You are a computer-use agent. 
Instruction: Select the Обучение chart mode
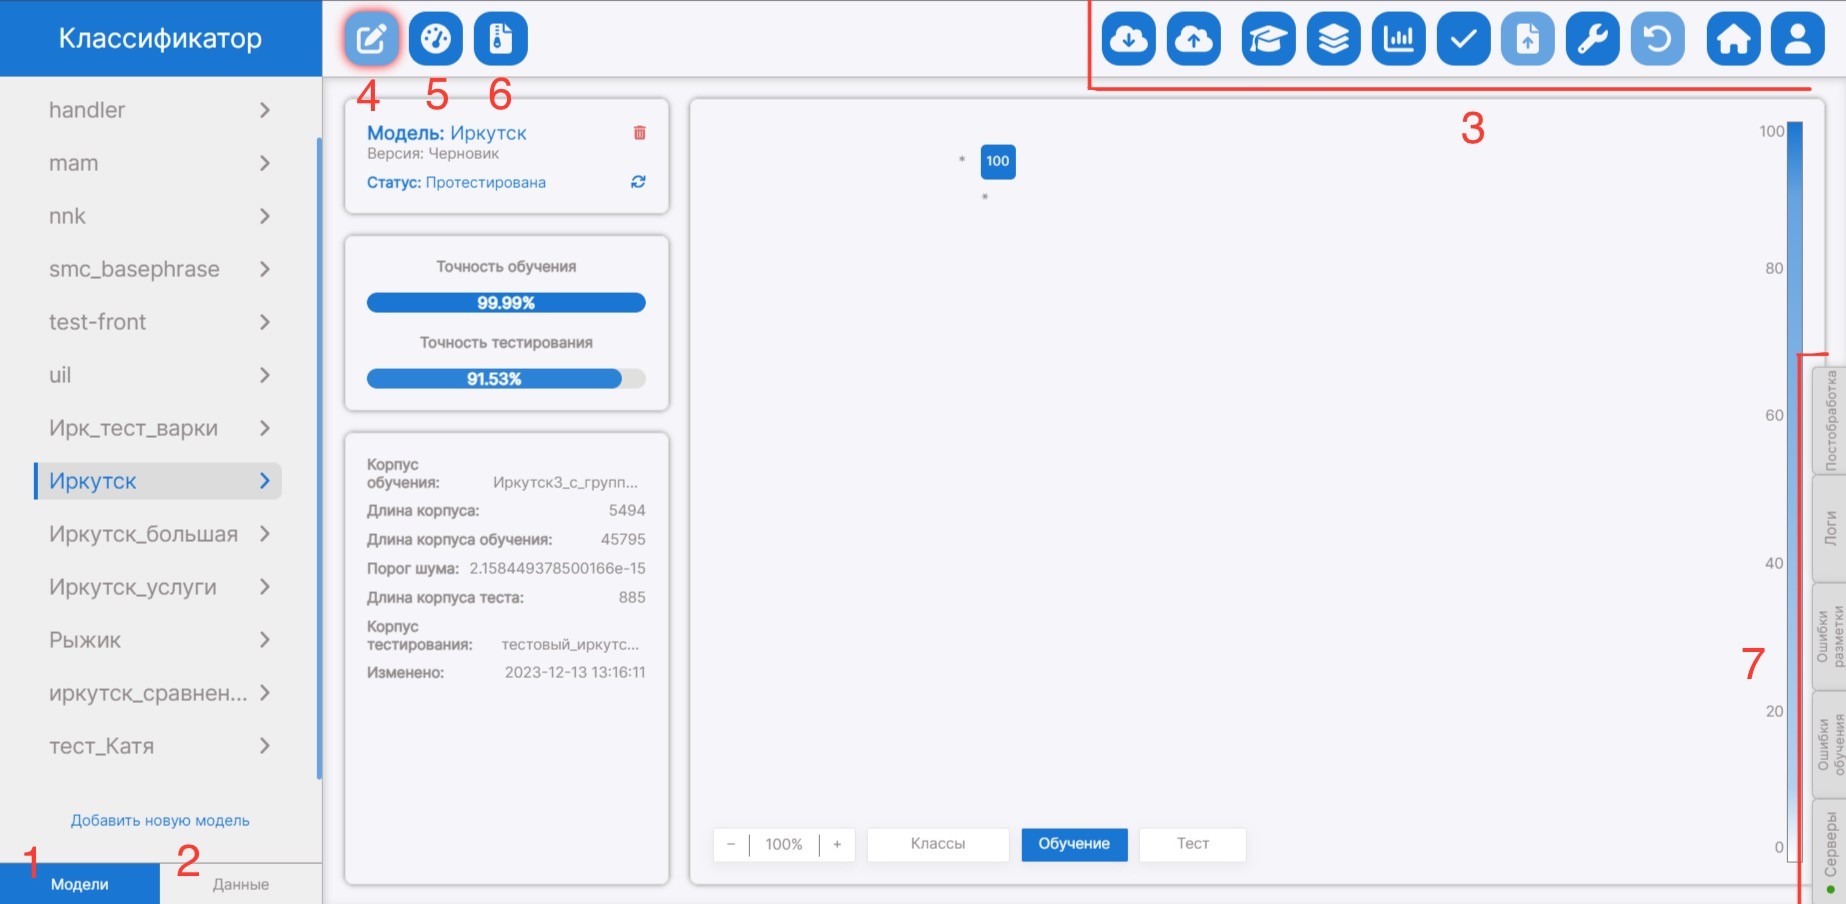coord(1073,844)
